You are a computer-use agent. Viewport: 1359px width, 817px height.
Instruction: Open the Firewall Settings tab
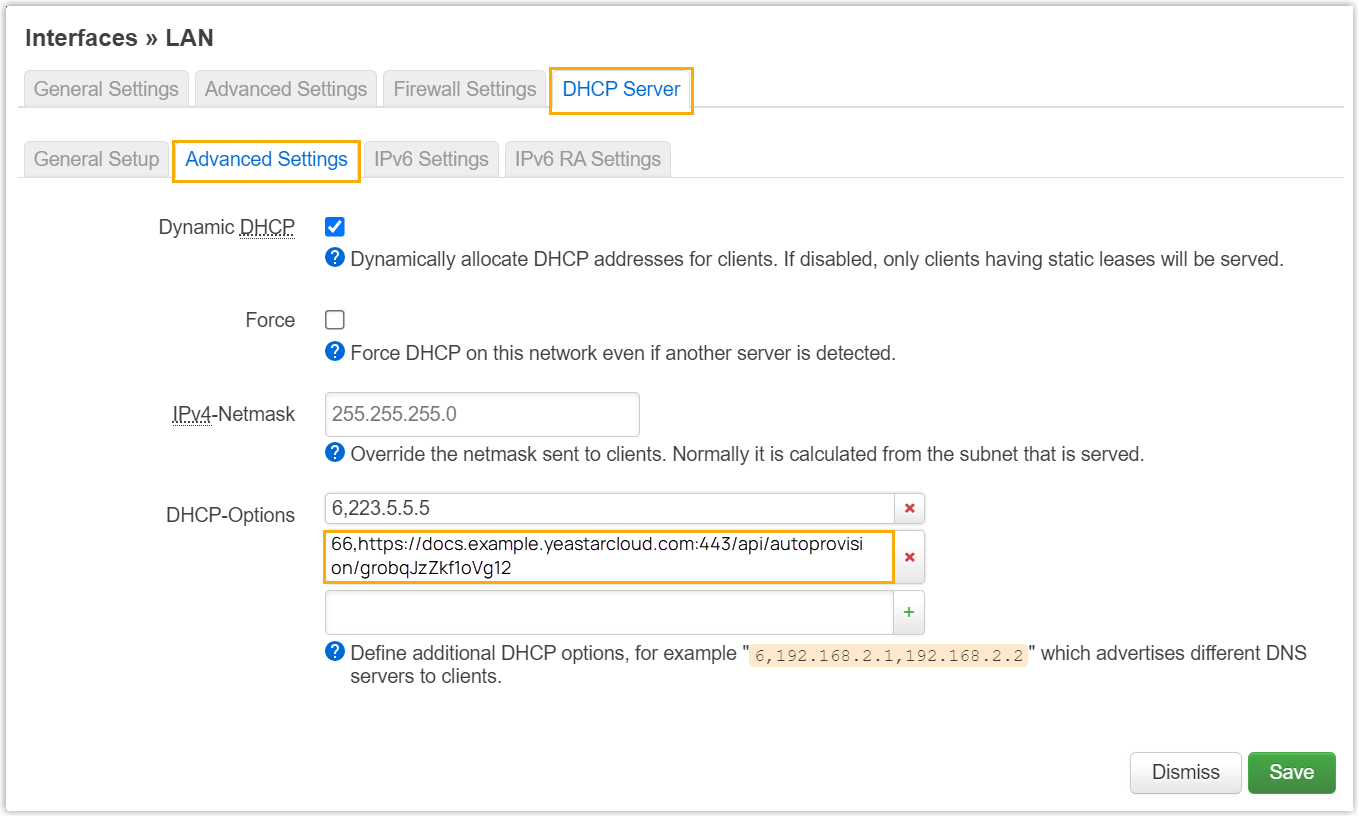465,89
